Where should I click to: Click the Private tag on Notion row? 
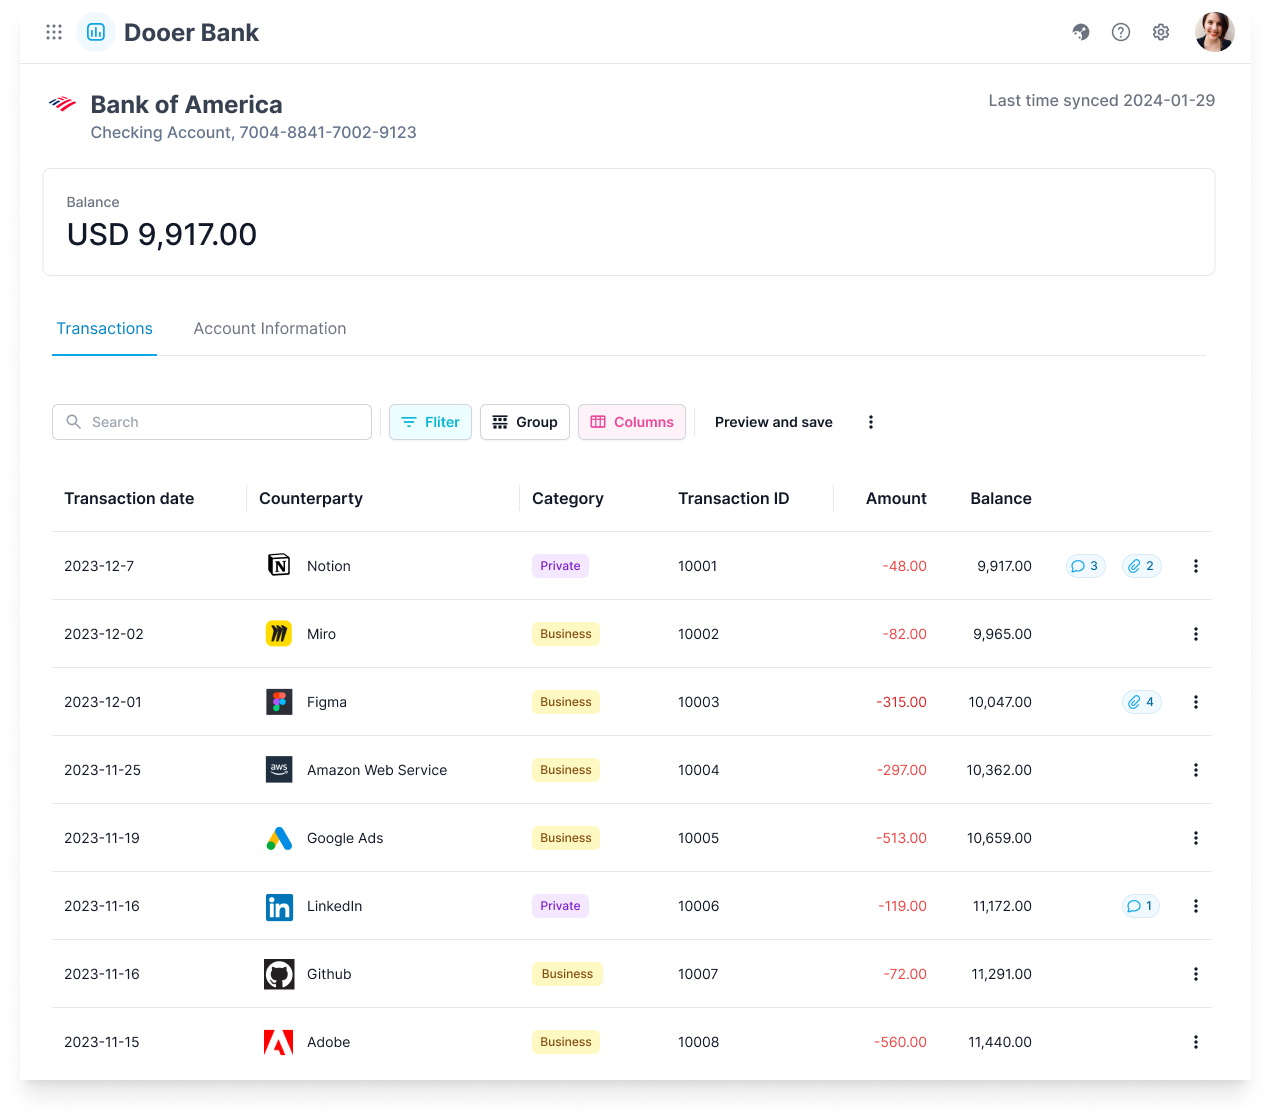(x=560, y=566)
